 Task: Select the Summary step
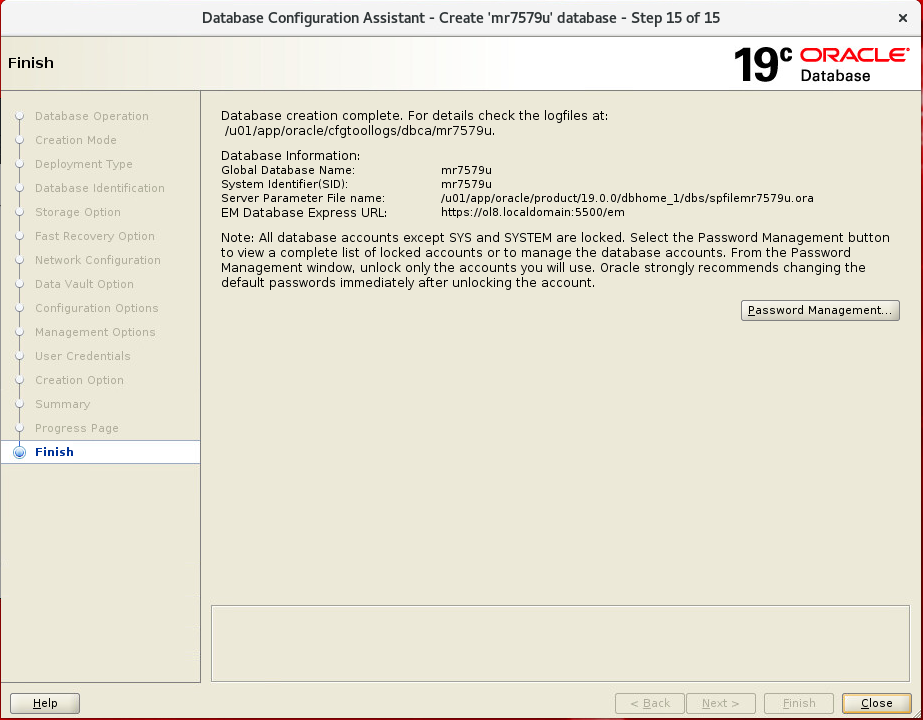[x=62, y=404]
